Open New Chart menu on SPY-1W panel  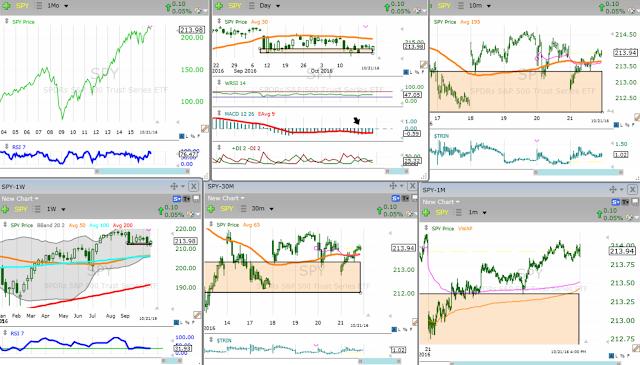[20, 199]
